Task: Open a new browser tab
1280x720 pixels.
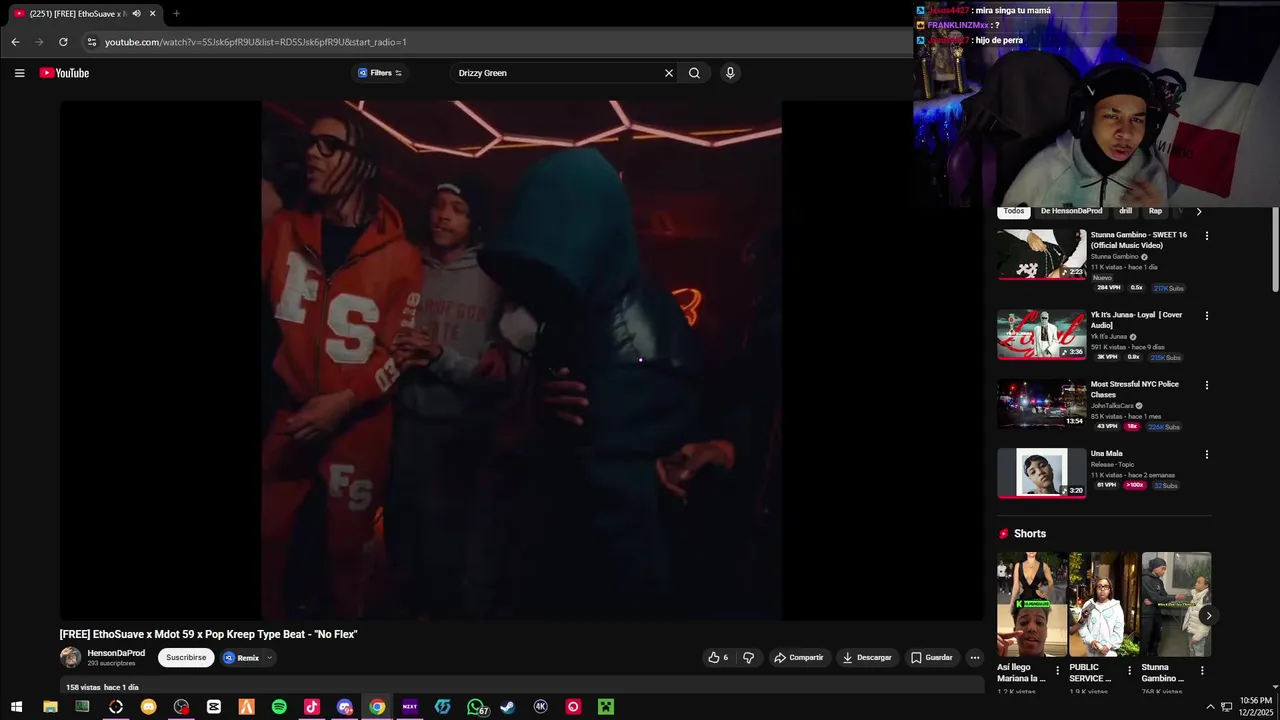Action: click(x=176, y=14)
